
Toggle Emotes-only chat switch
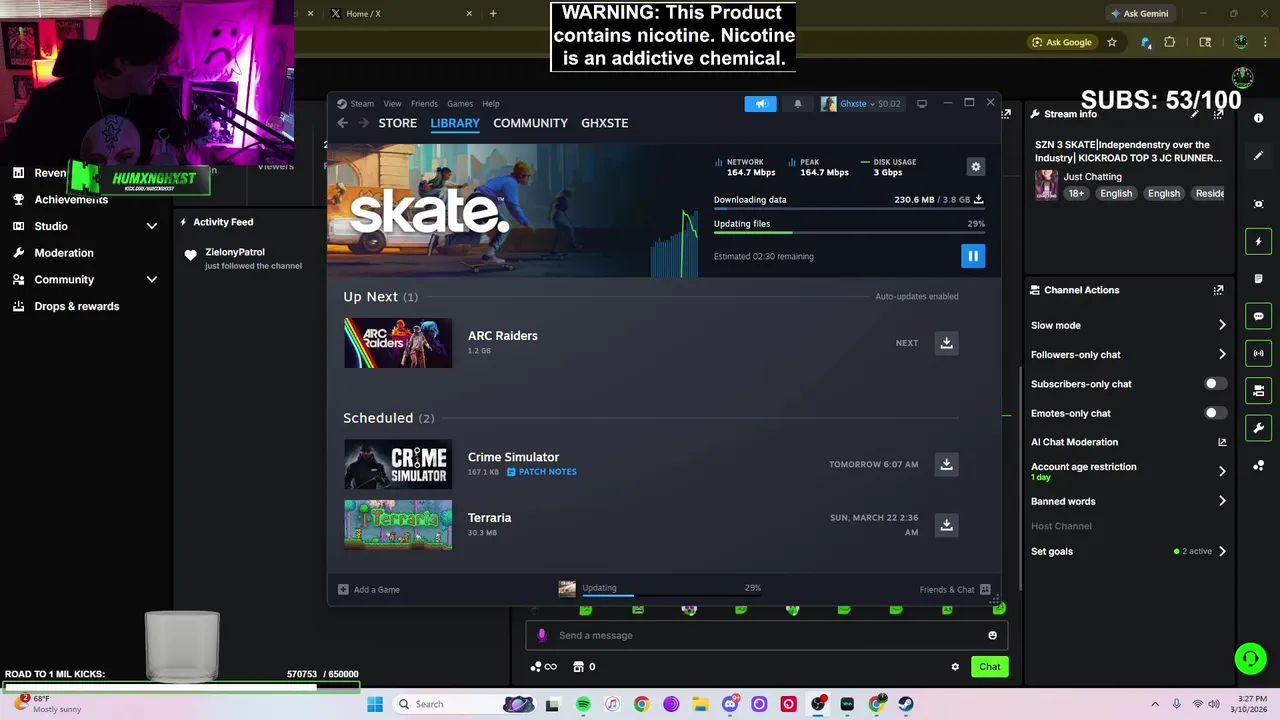[1215, 413]
